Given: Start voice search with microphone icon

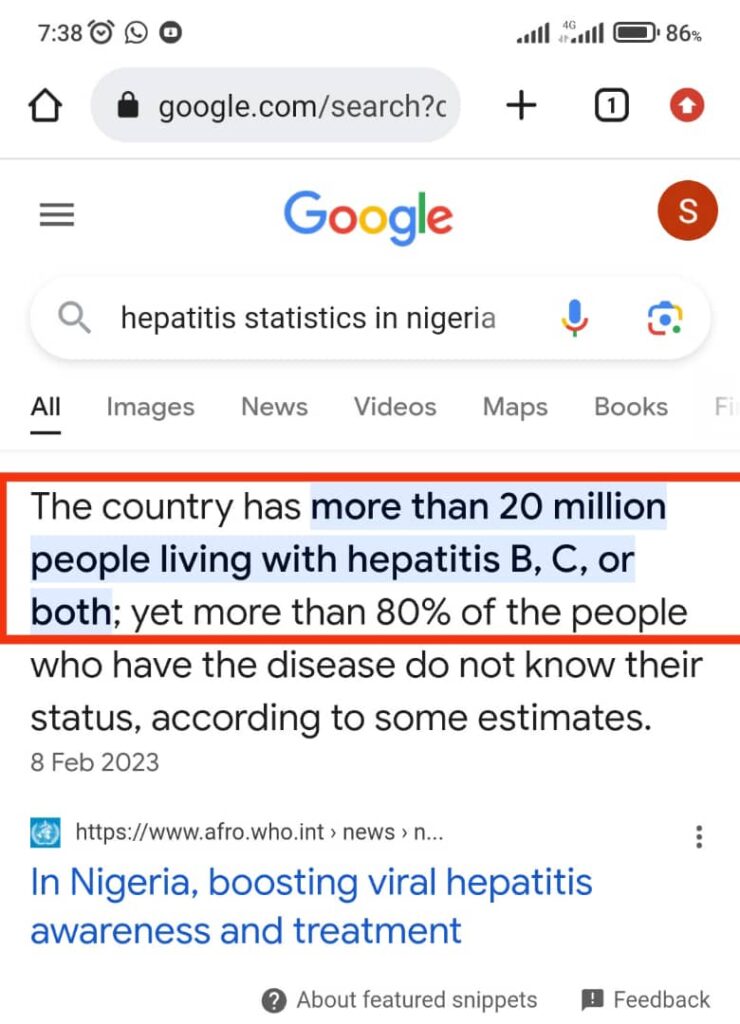Looking at the screenshot, I should [x=575, y=319].
